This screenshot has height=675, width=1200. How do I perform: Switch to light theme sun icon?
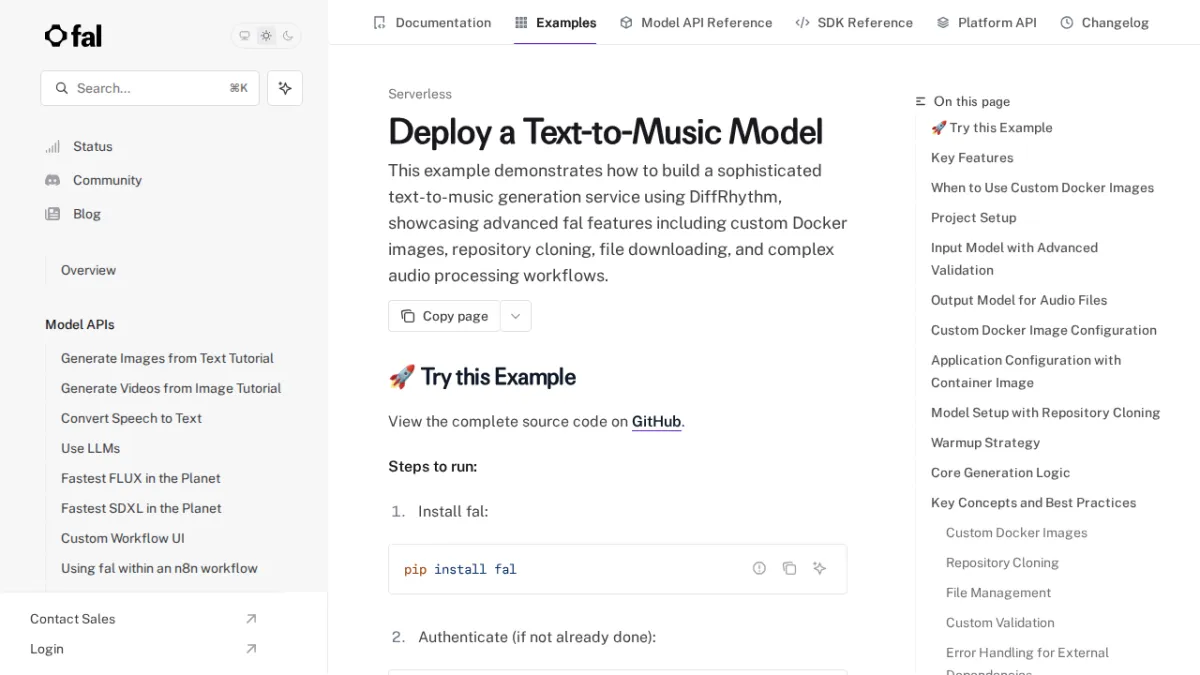266,36
